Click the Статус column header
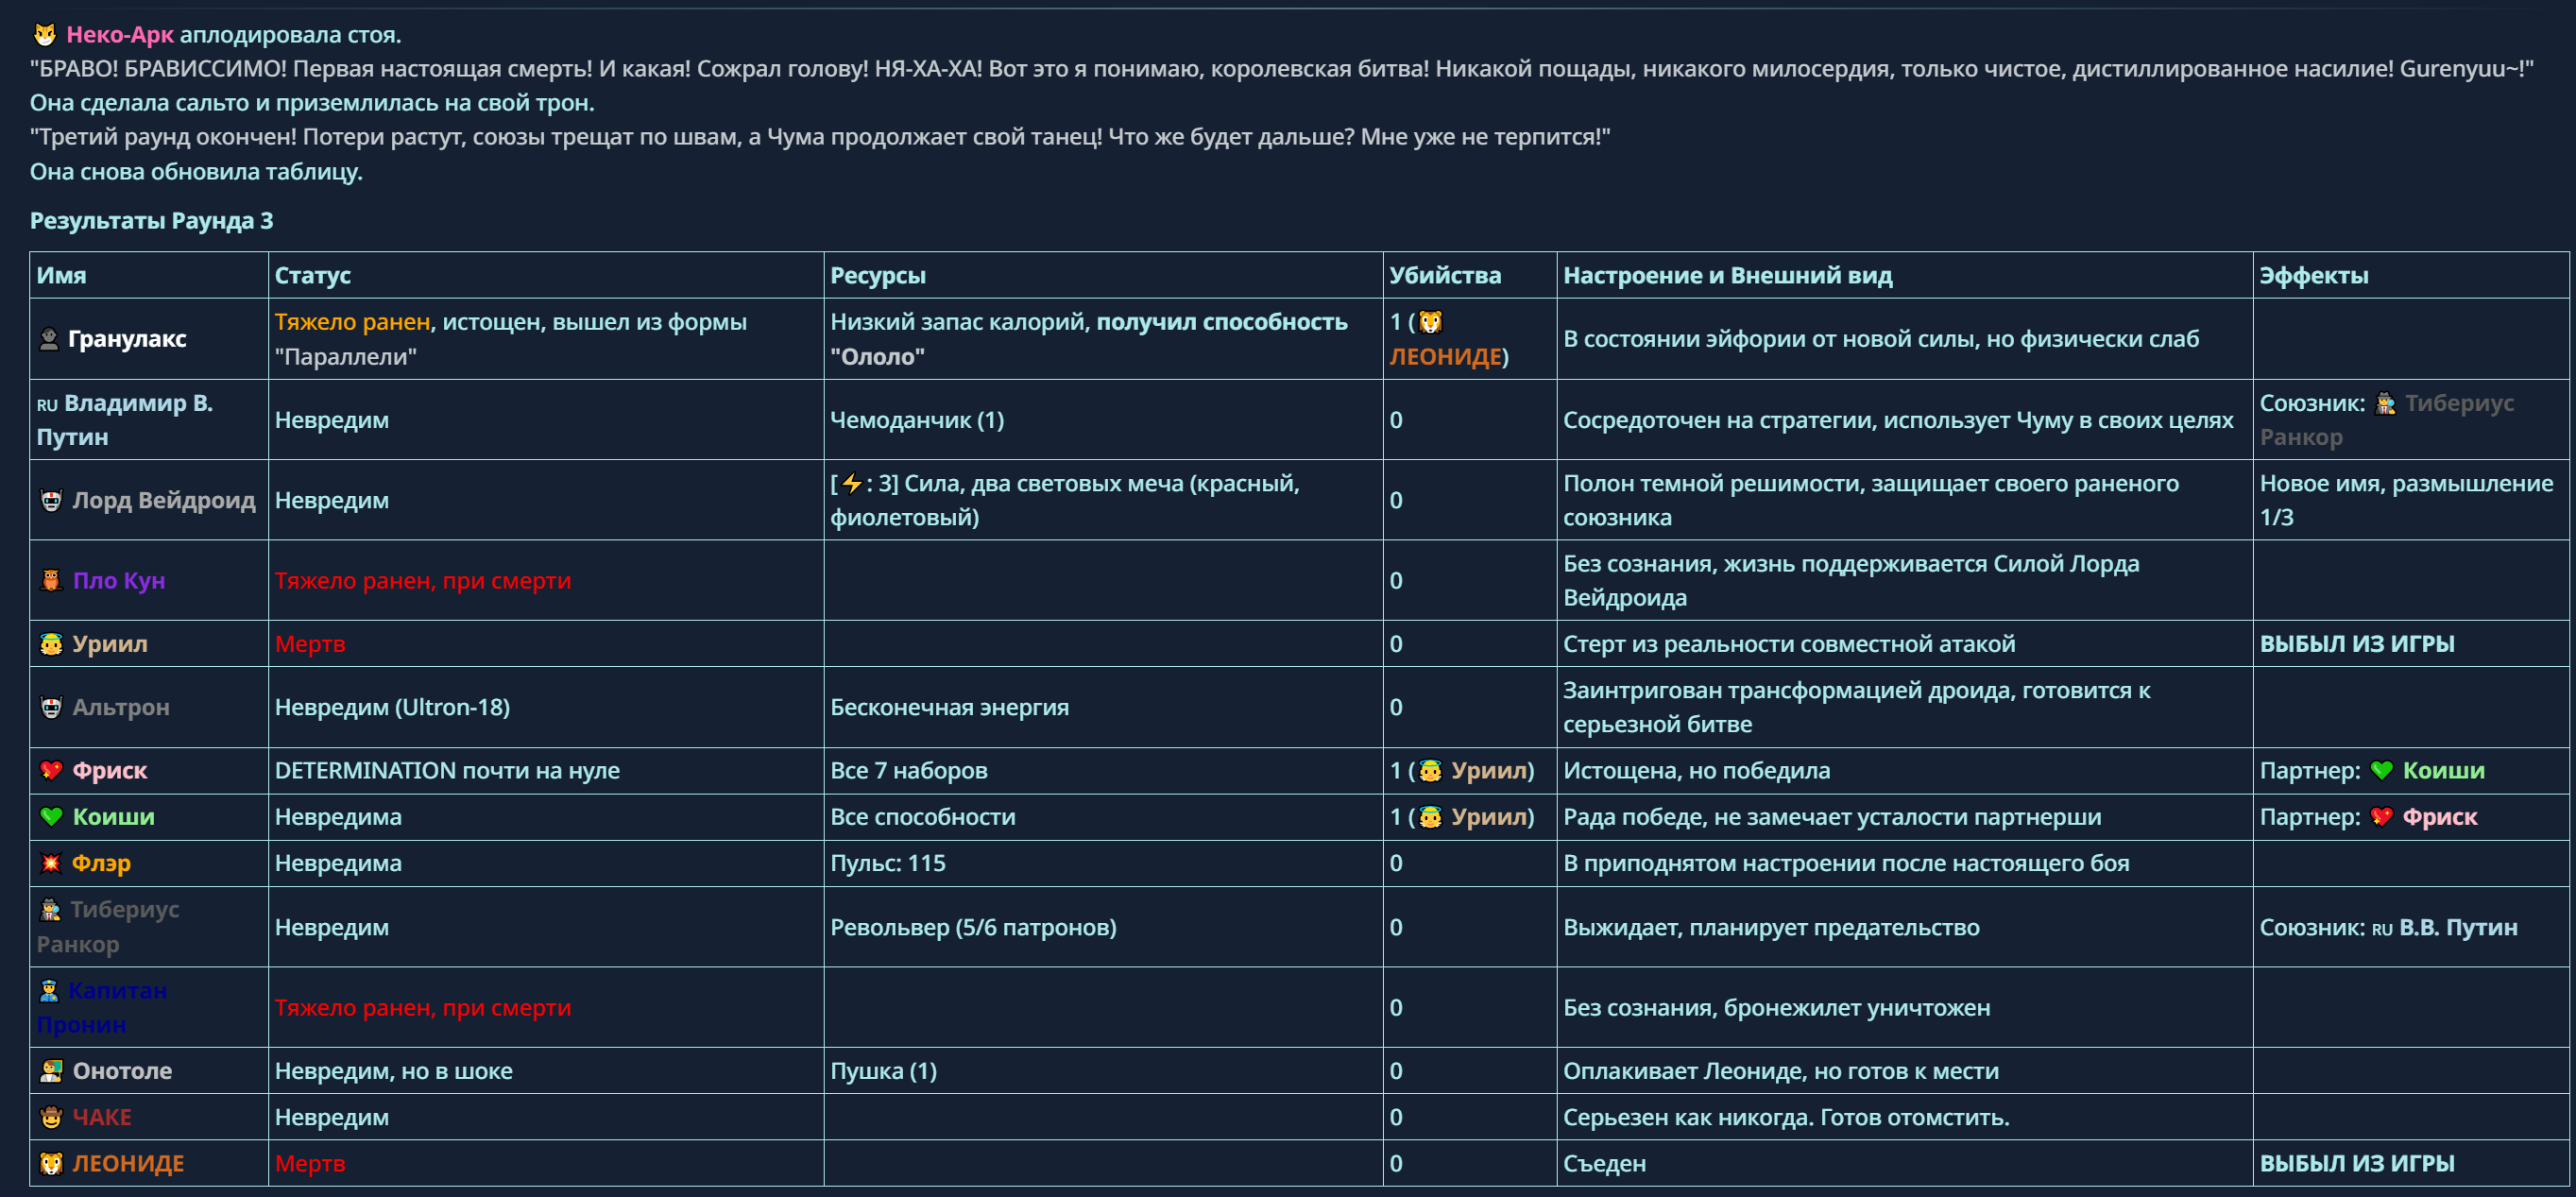 click(313, 276)
